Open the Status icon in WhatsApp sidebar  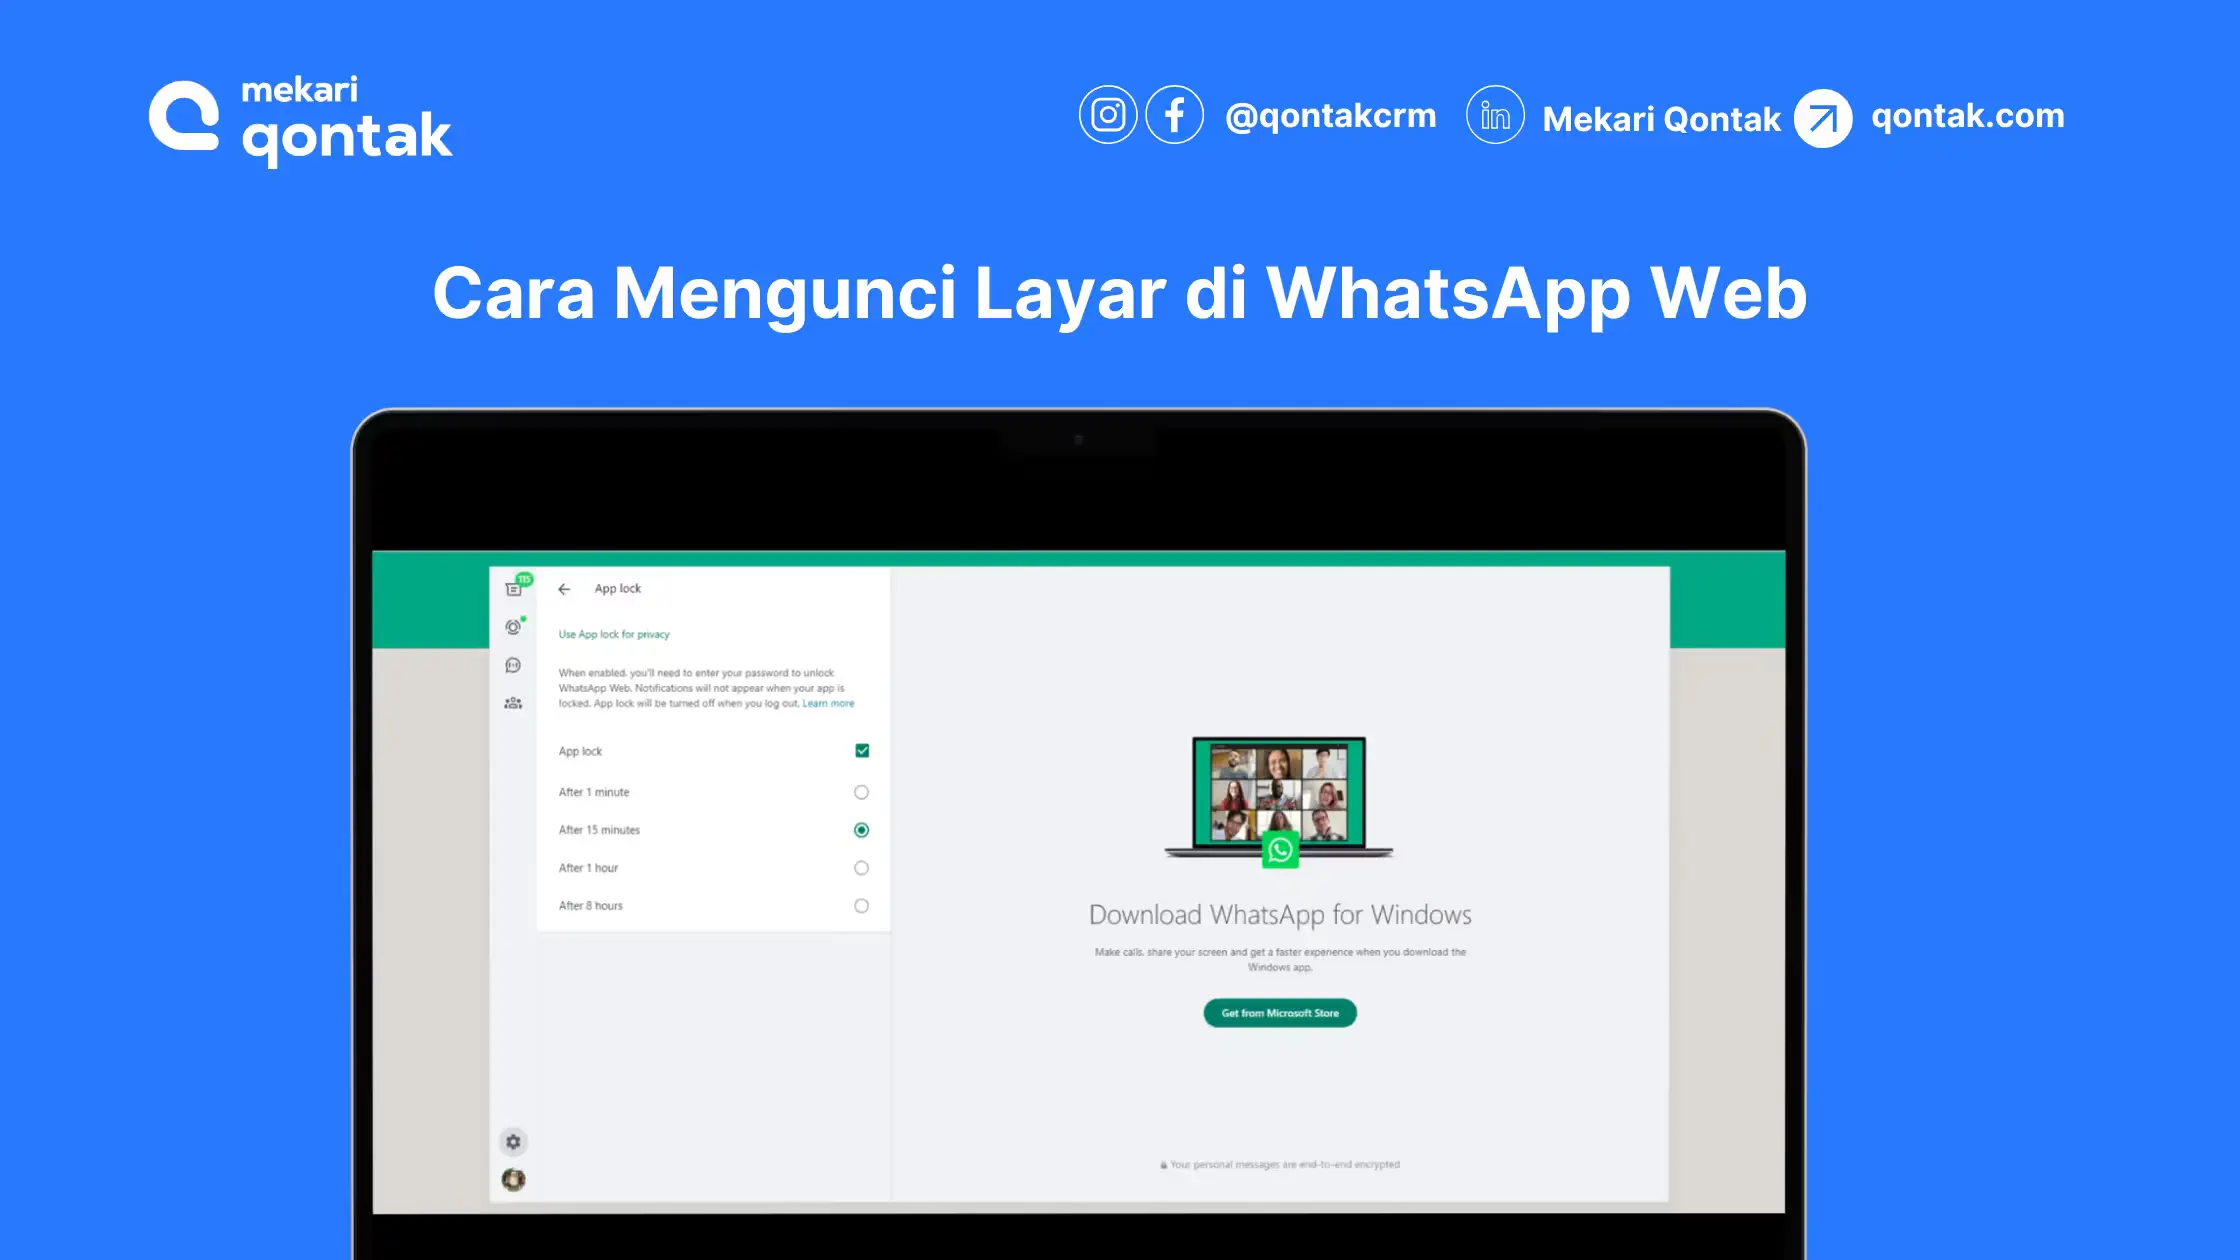(x=513, y=627)
